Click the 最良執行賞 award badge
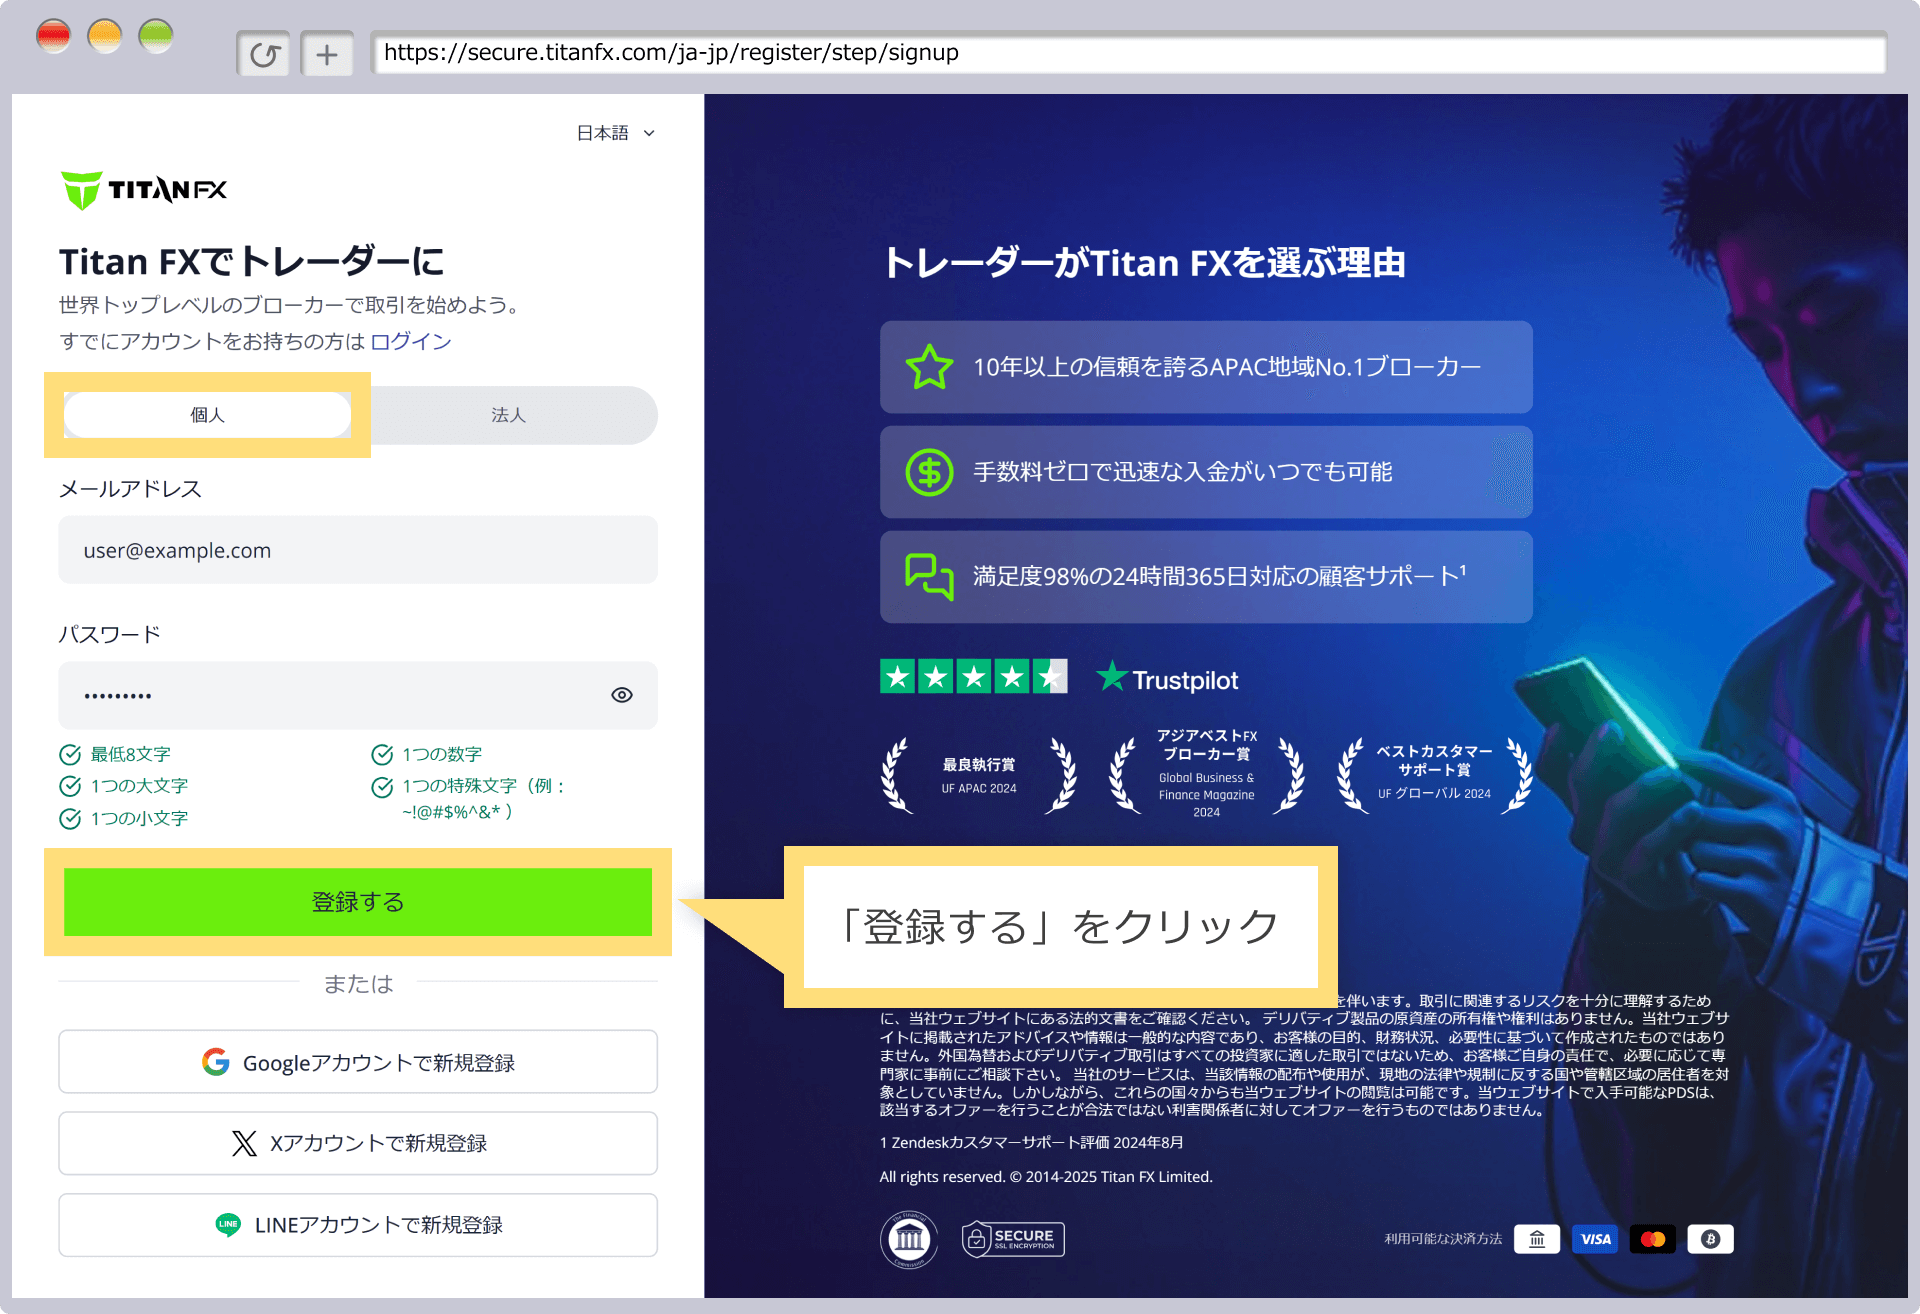The image size is (1920, 1314). 979,775
